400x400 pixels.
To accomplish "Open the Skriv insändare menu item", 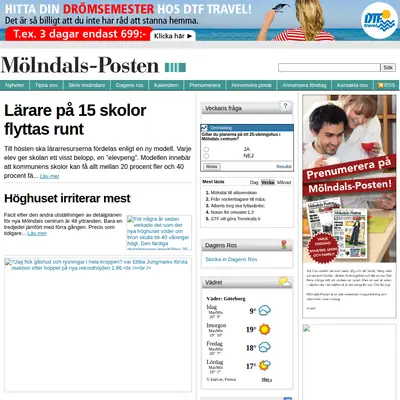I will point(87,85).
